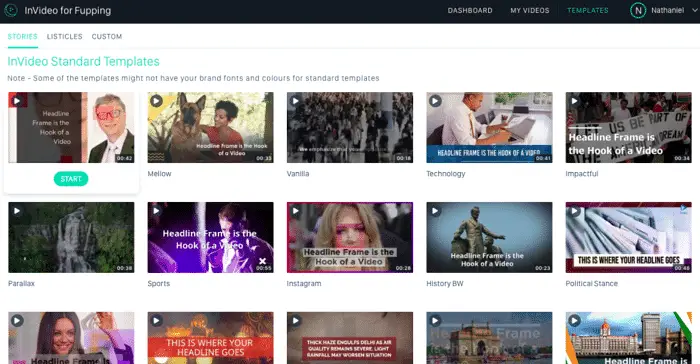The width and height of the screenshot is (700, 364).
Task: Click the Technology template label
Action: click(x=446, y=174)
